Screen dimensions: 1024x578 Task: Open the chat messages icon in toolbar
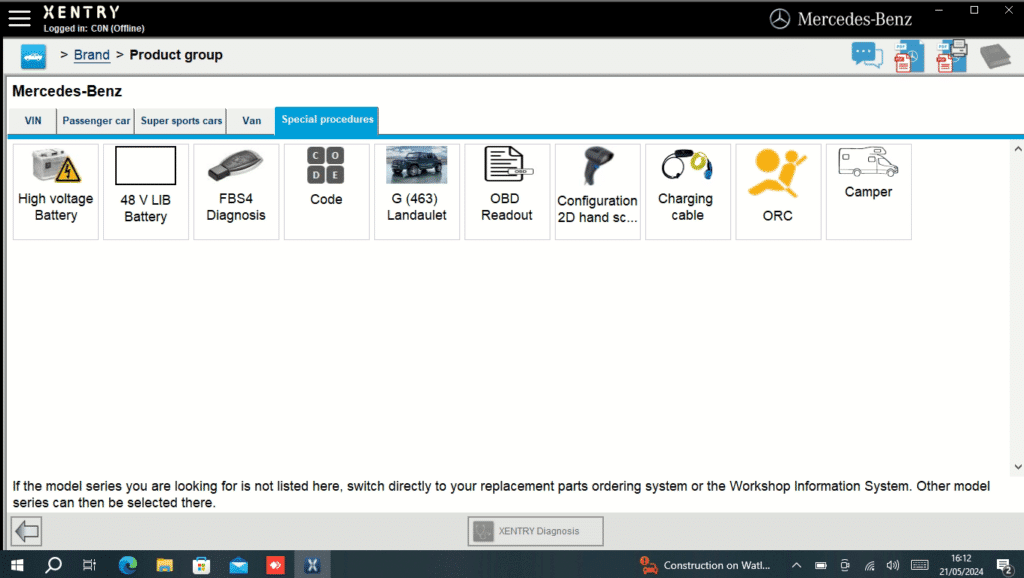[867, 56]
